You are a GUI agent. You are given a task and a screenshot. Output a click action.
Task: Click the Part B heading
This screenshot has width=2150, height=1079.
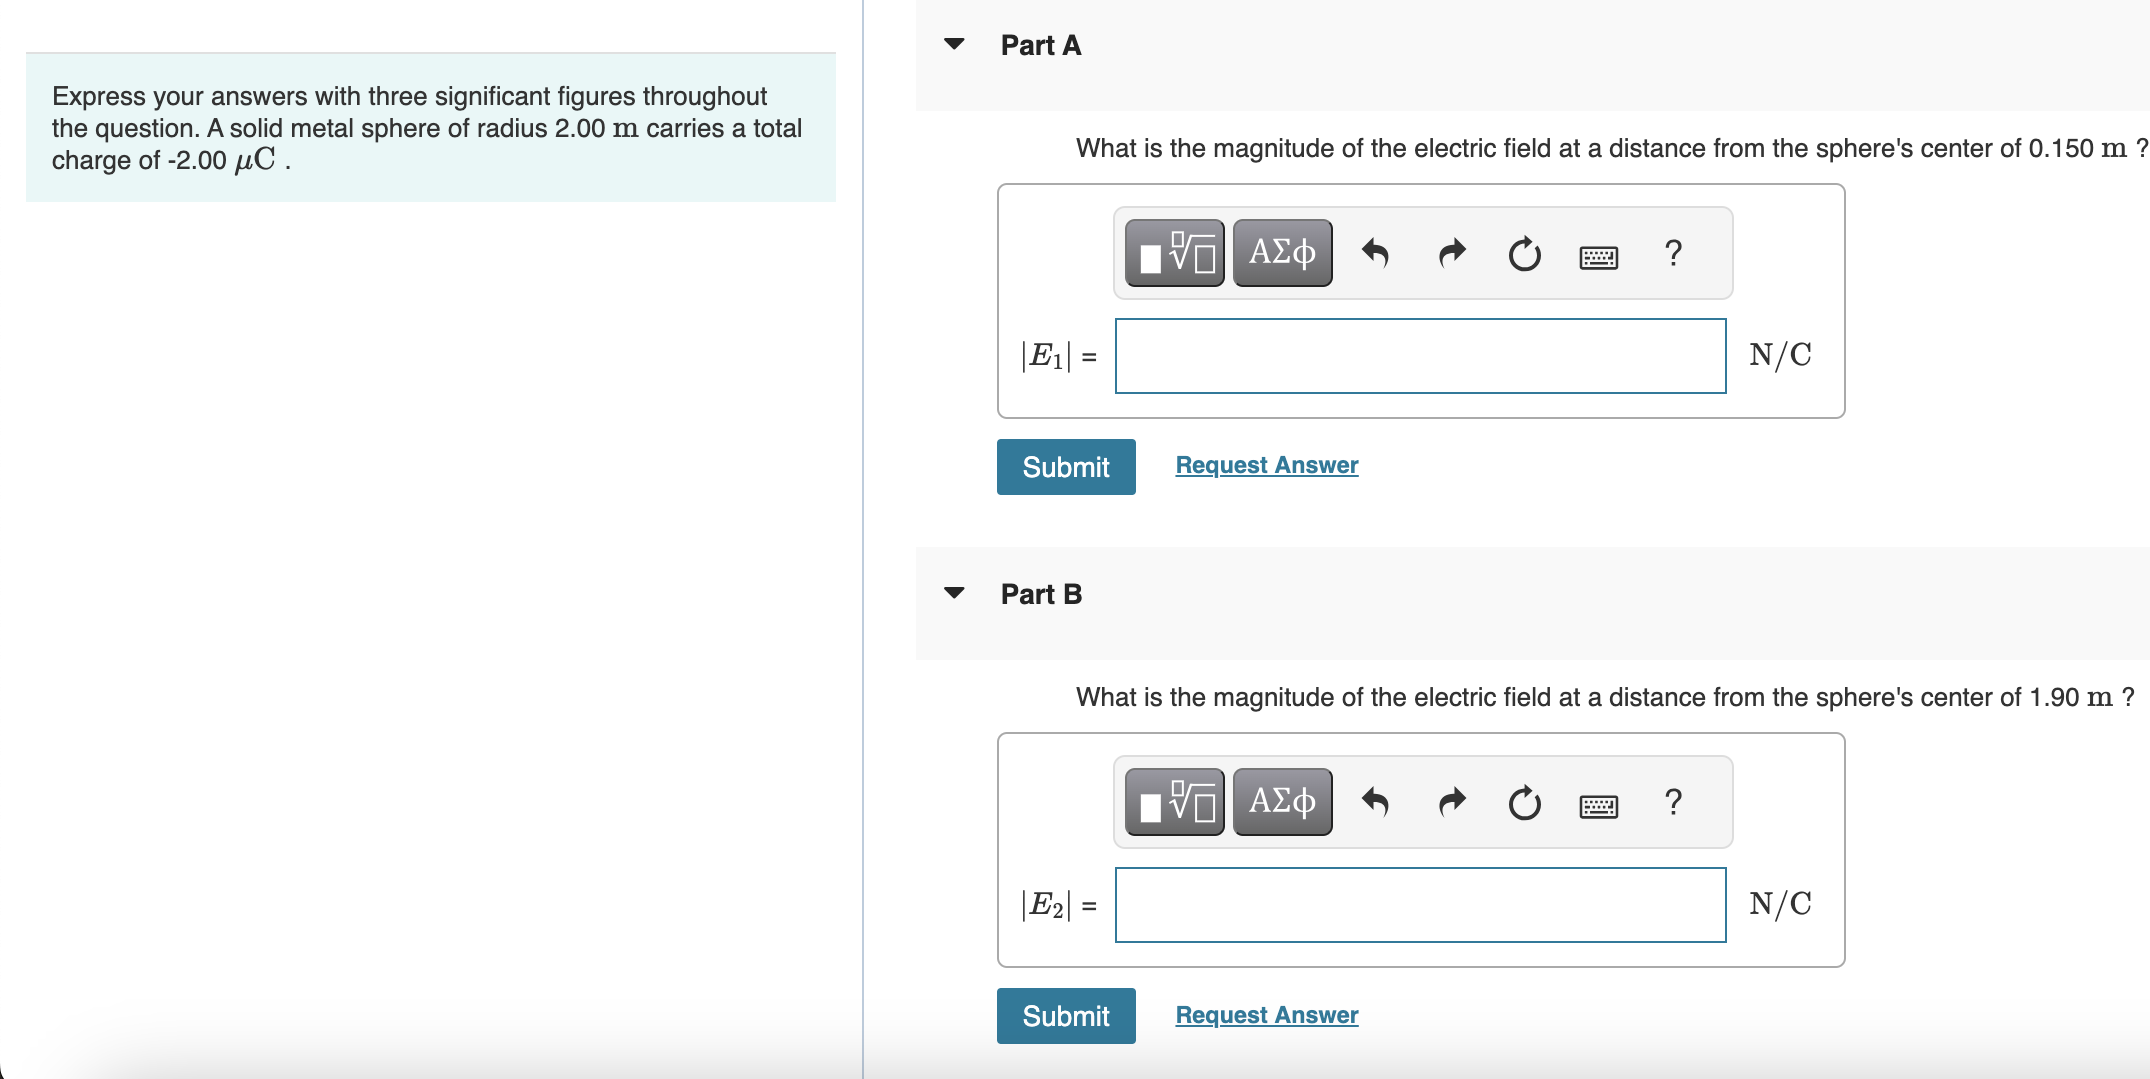tap(1040, 593)
